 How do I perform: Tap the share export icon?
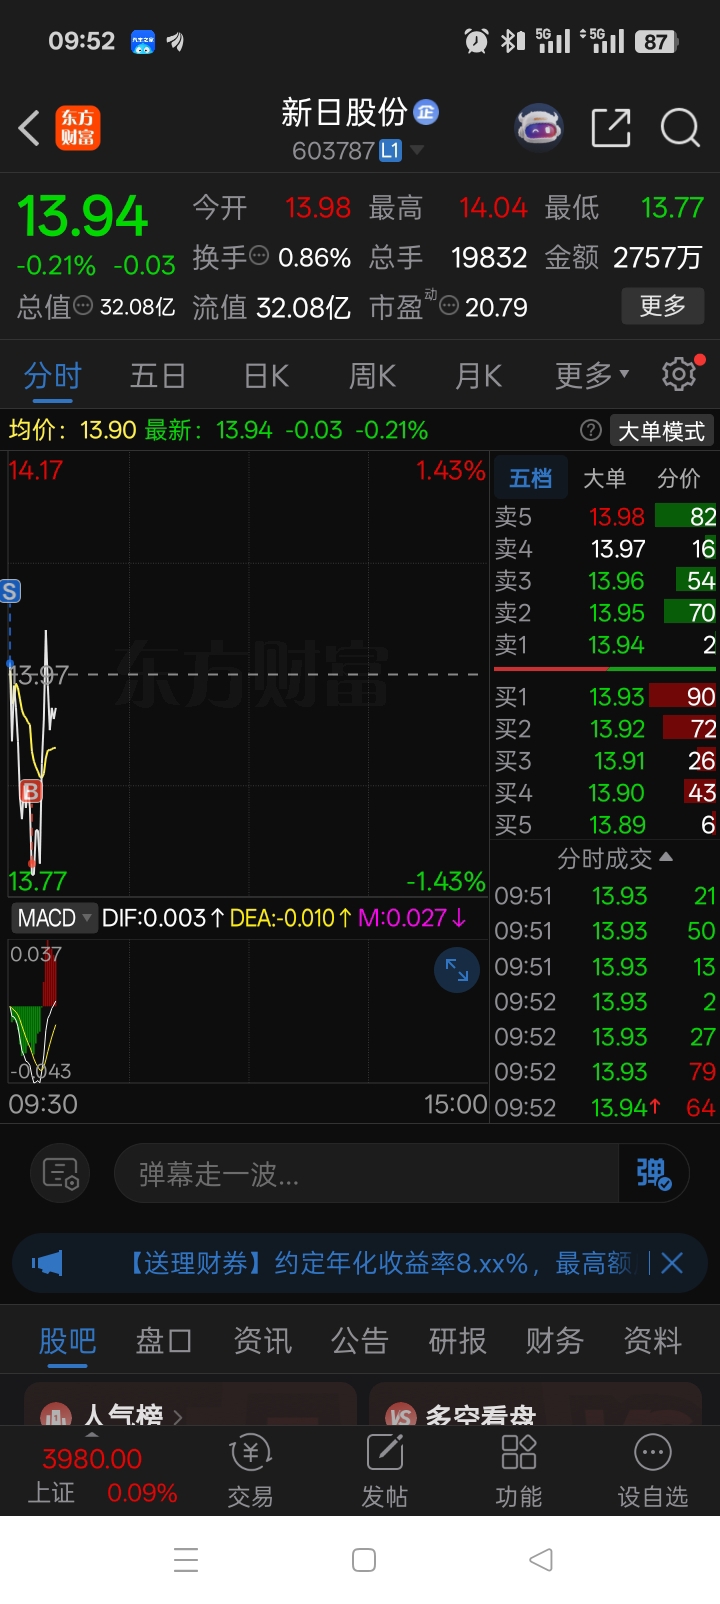[x=611, y=128]
